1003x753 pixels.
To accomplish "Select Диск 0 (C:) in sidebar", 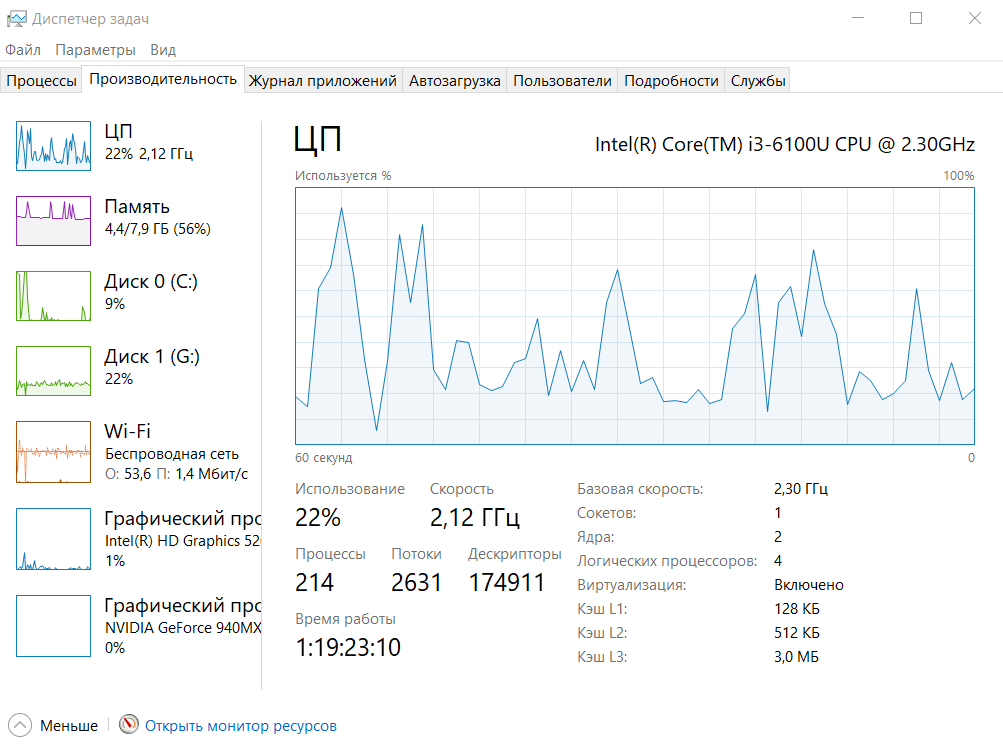I will click(x=52, y=296).
